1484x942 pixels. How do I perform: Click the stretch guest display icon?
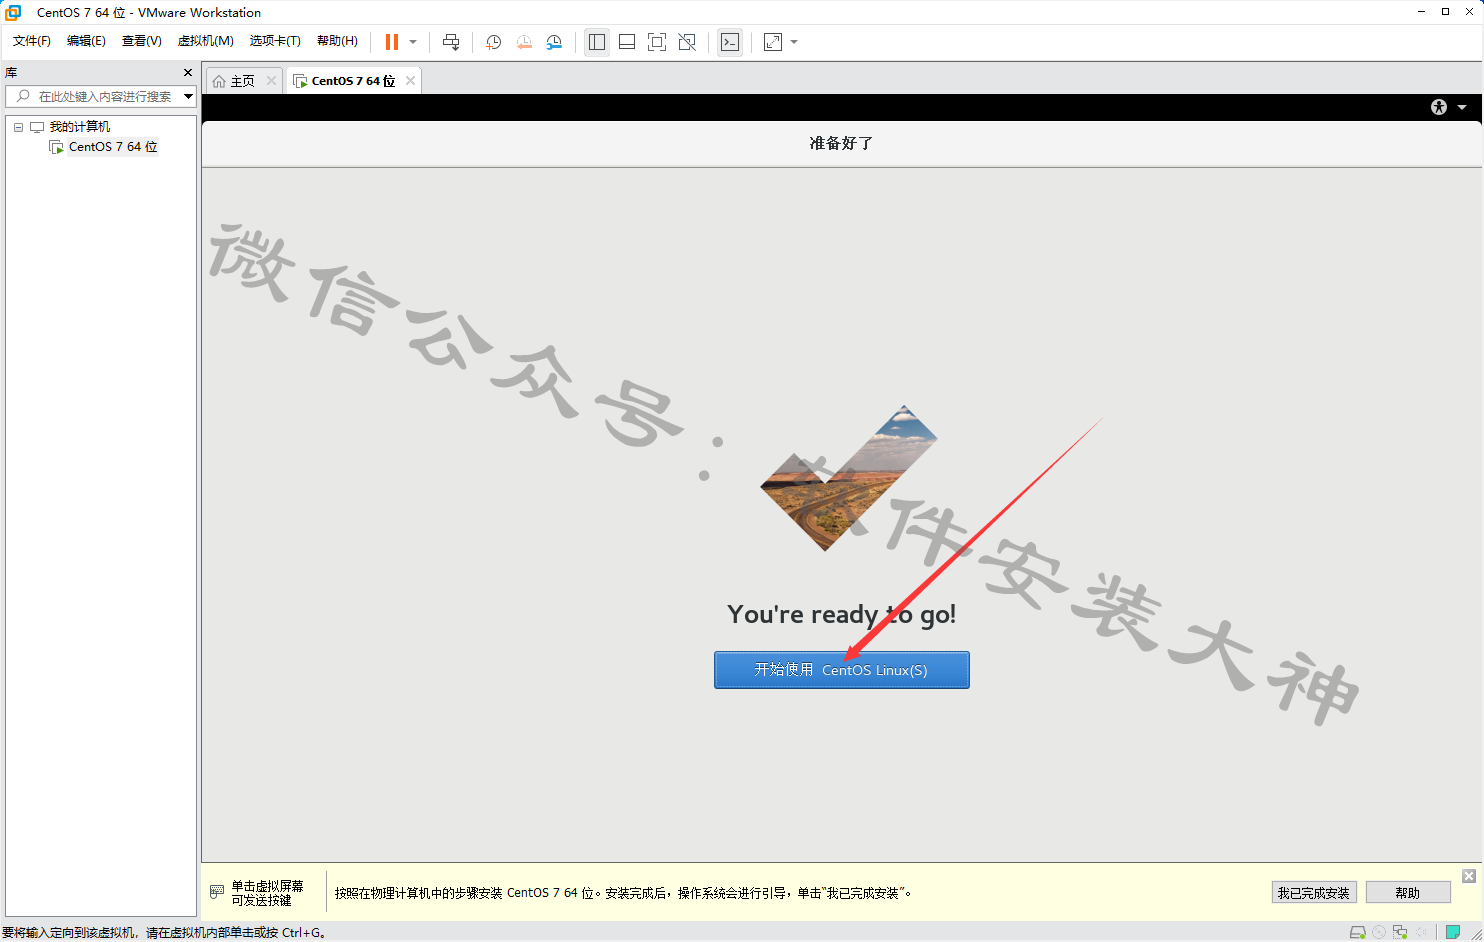(773, 42)
